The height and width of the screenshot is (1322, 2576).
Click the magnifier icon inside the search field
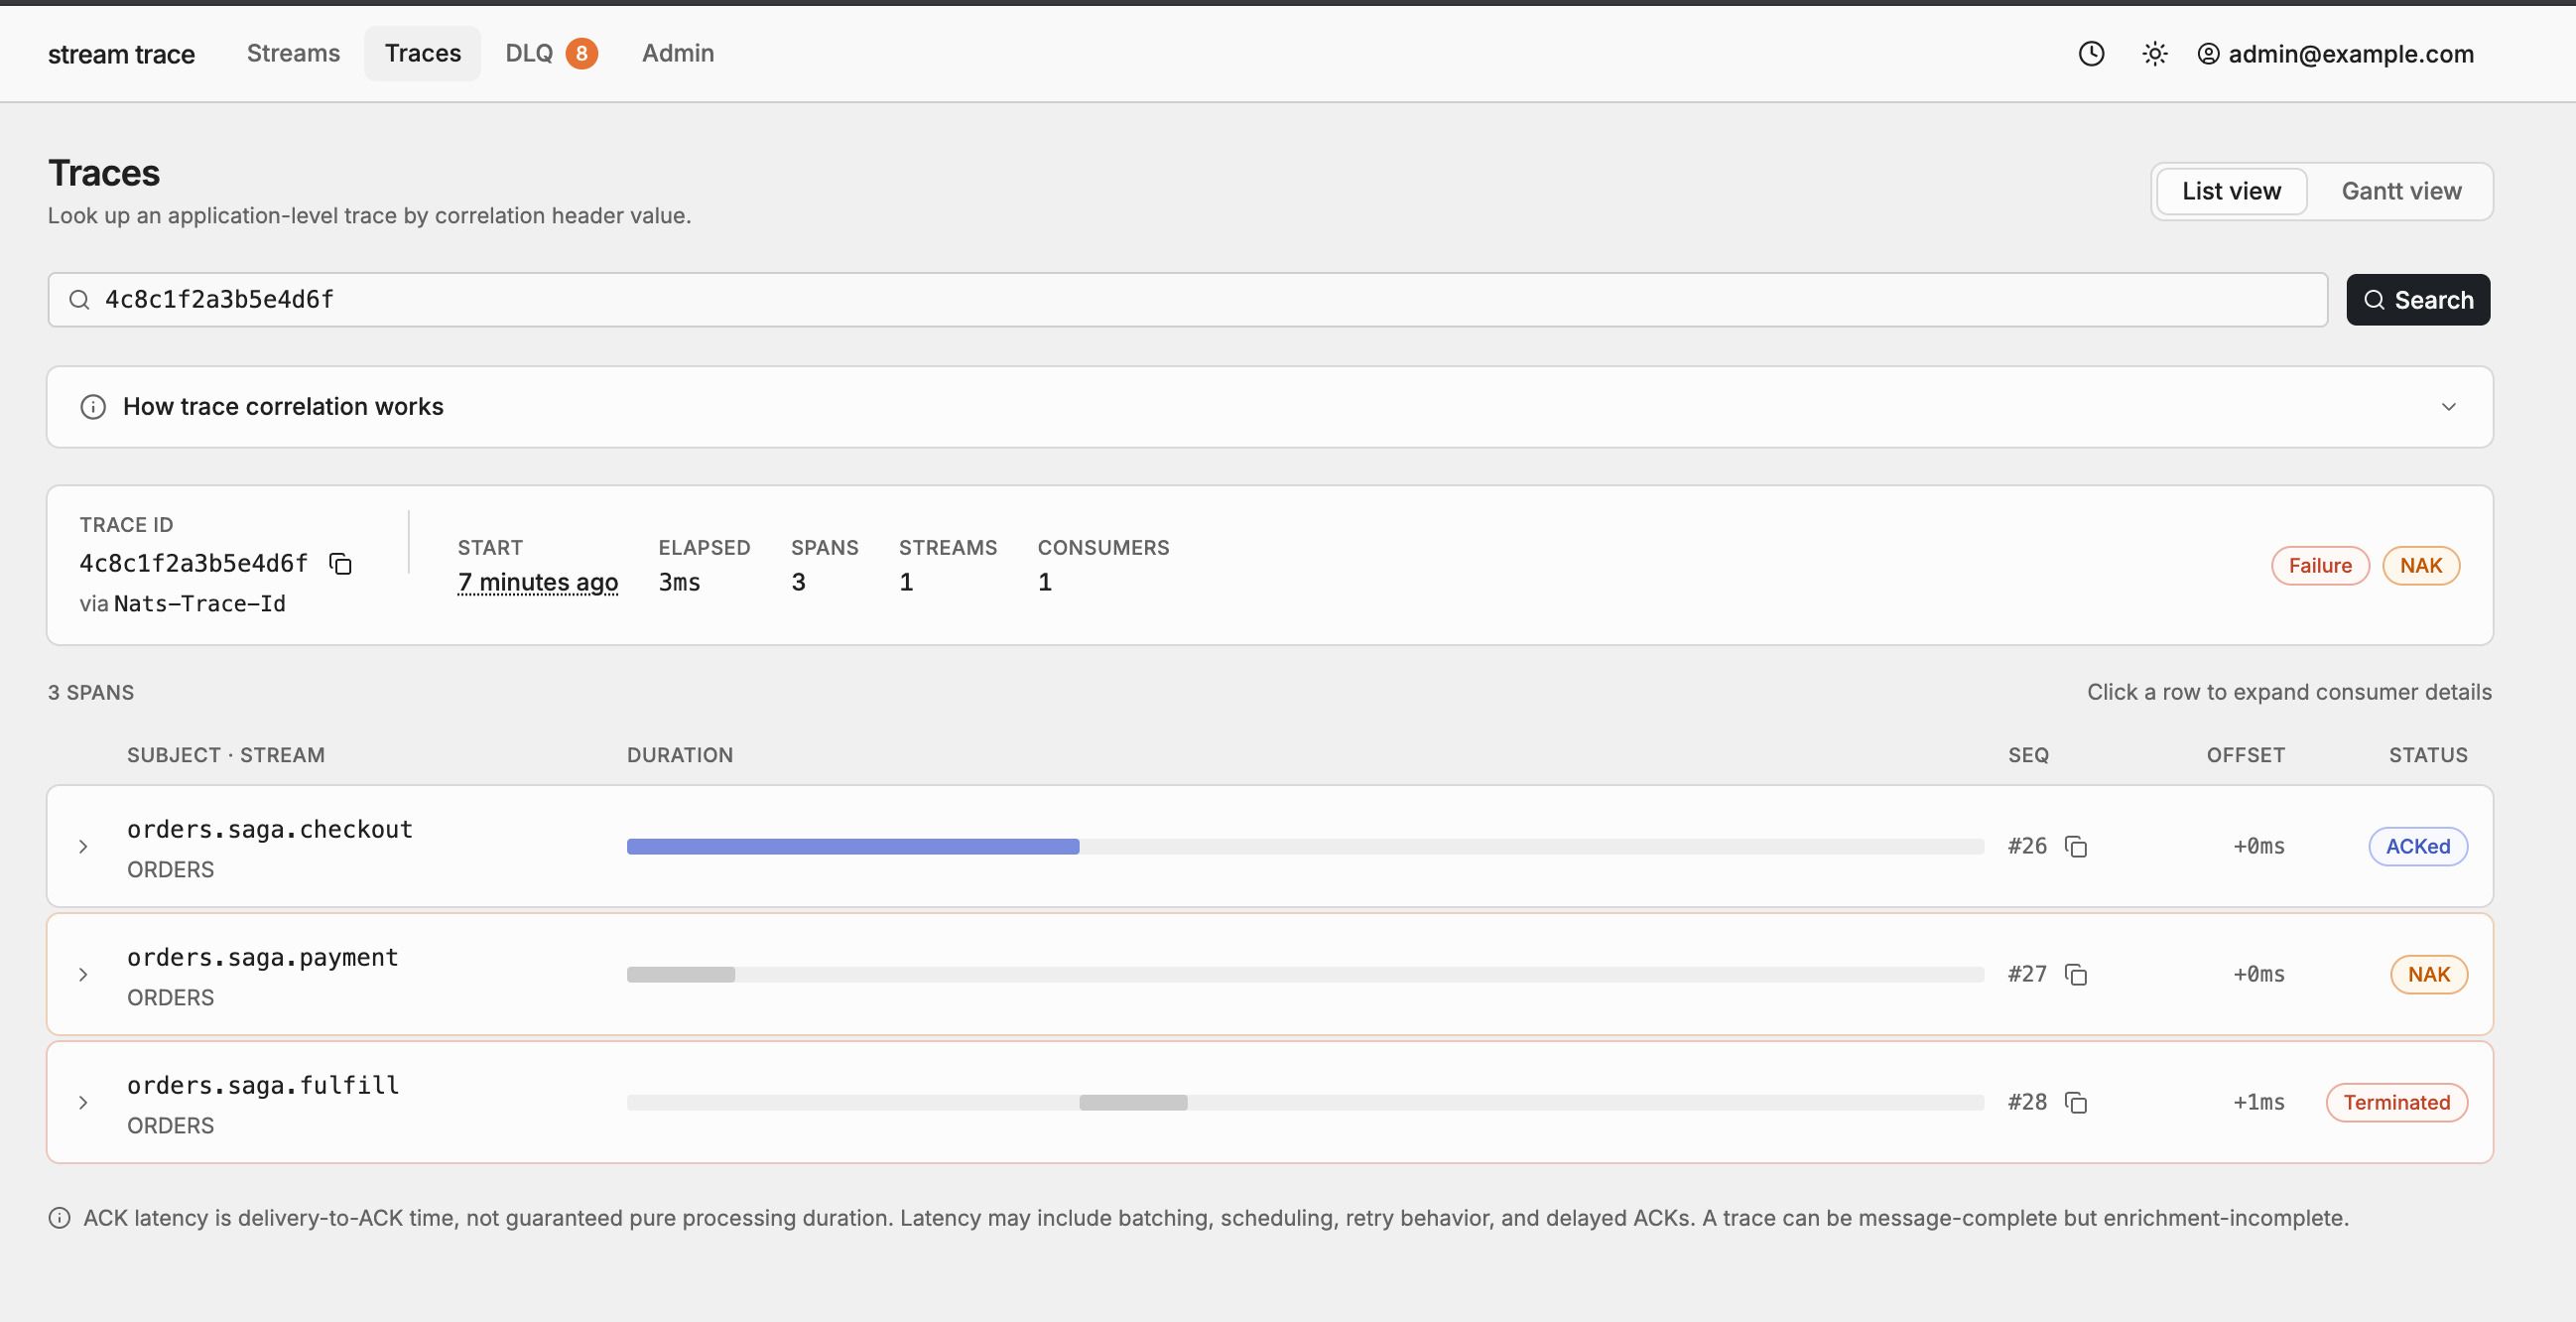79,300
